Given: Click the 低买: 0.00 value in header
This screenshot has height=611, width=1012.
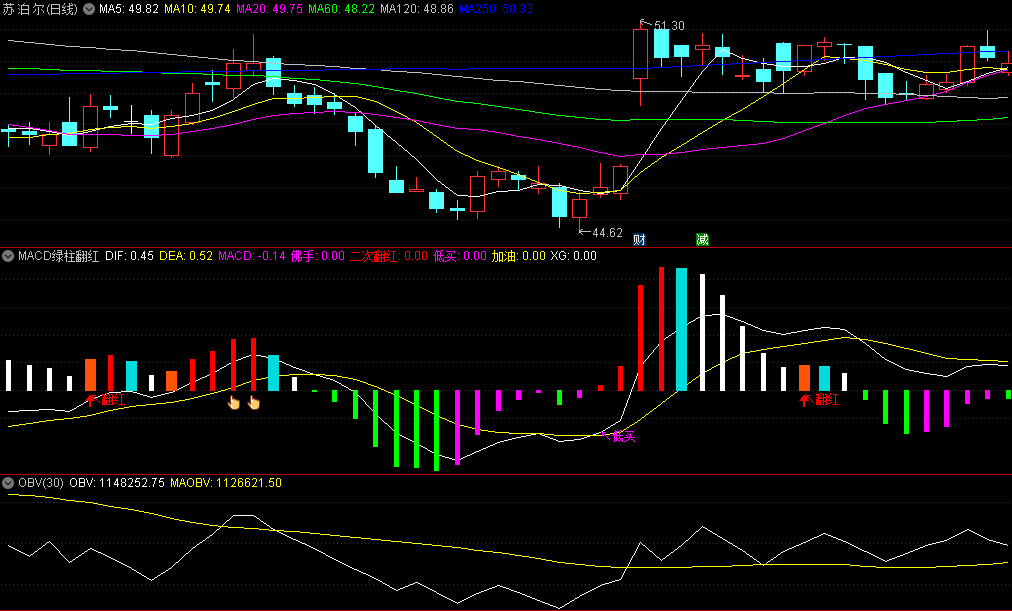Looking at the screenshot, I should [x=460, y=256].
